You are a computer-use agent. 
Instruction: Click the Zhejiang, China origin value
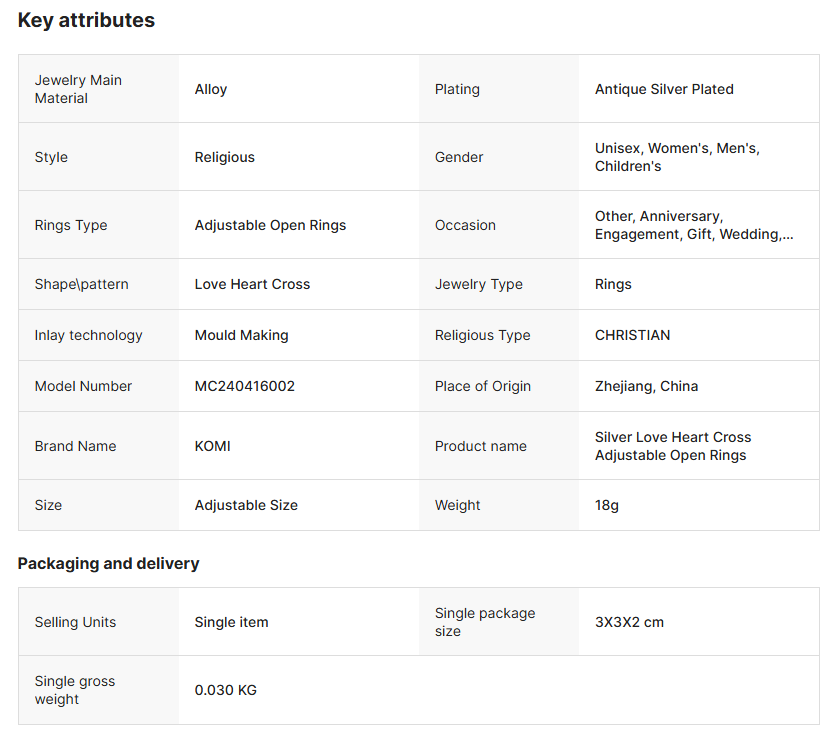646,386
